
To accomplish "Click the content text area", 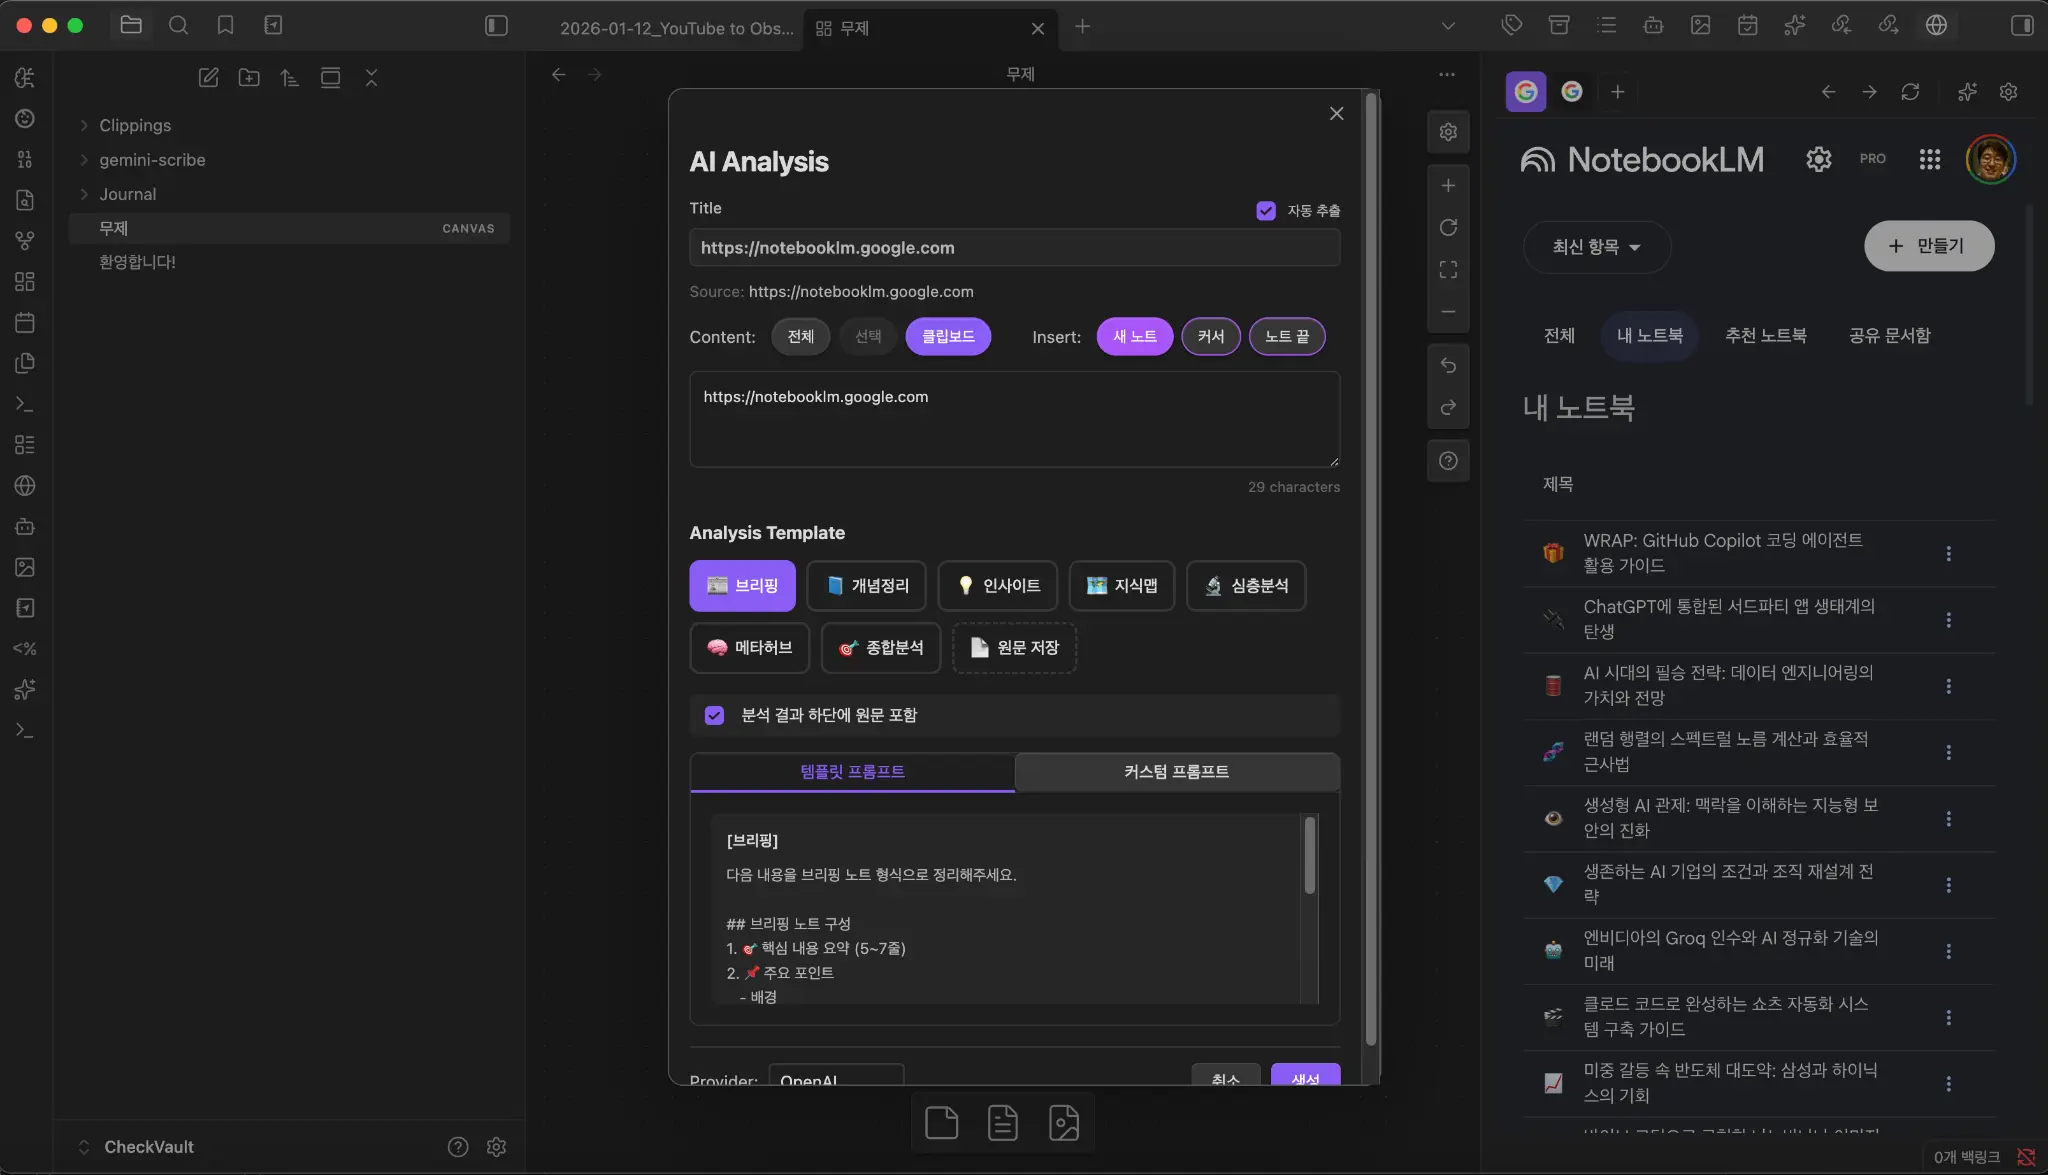I will click(x=1014, y=419).
